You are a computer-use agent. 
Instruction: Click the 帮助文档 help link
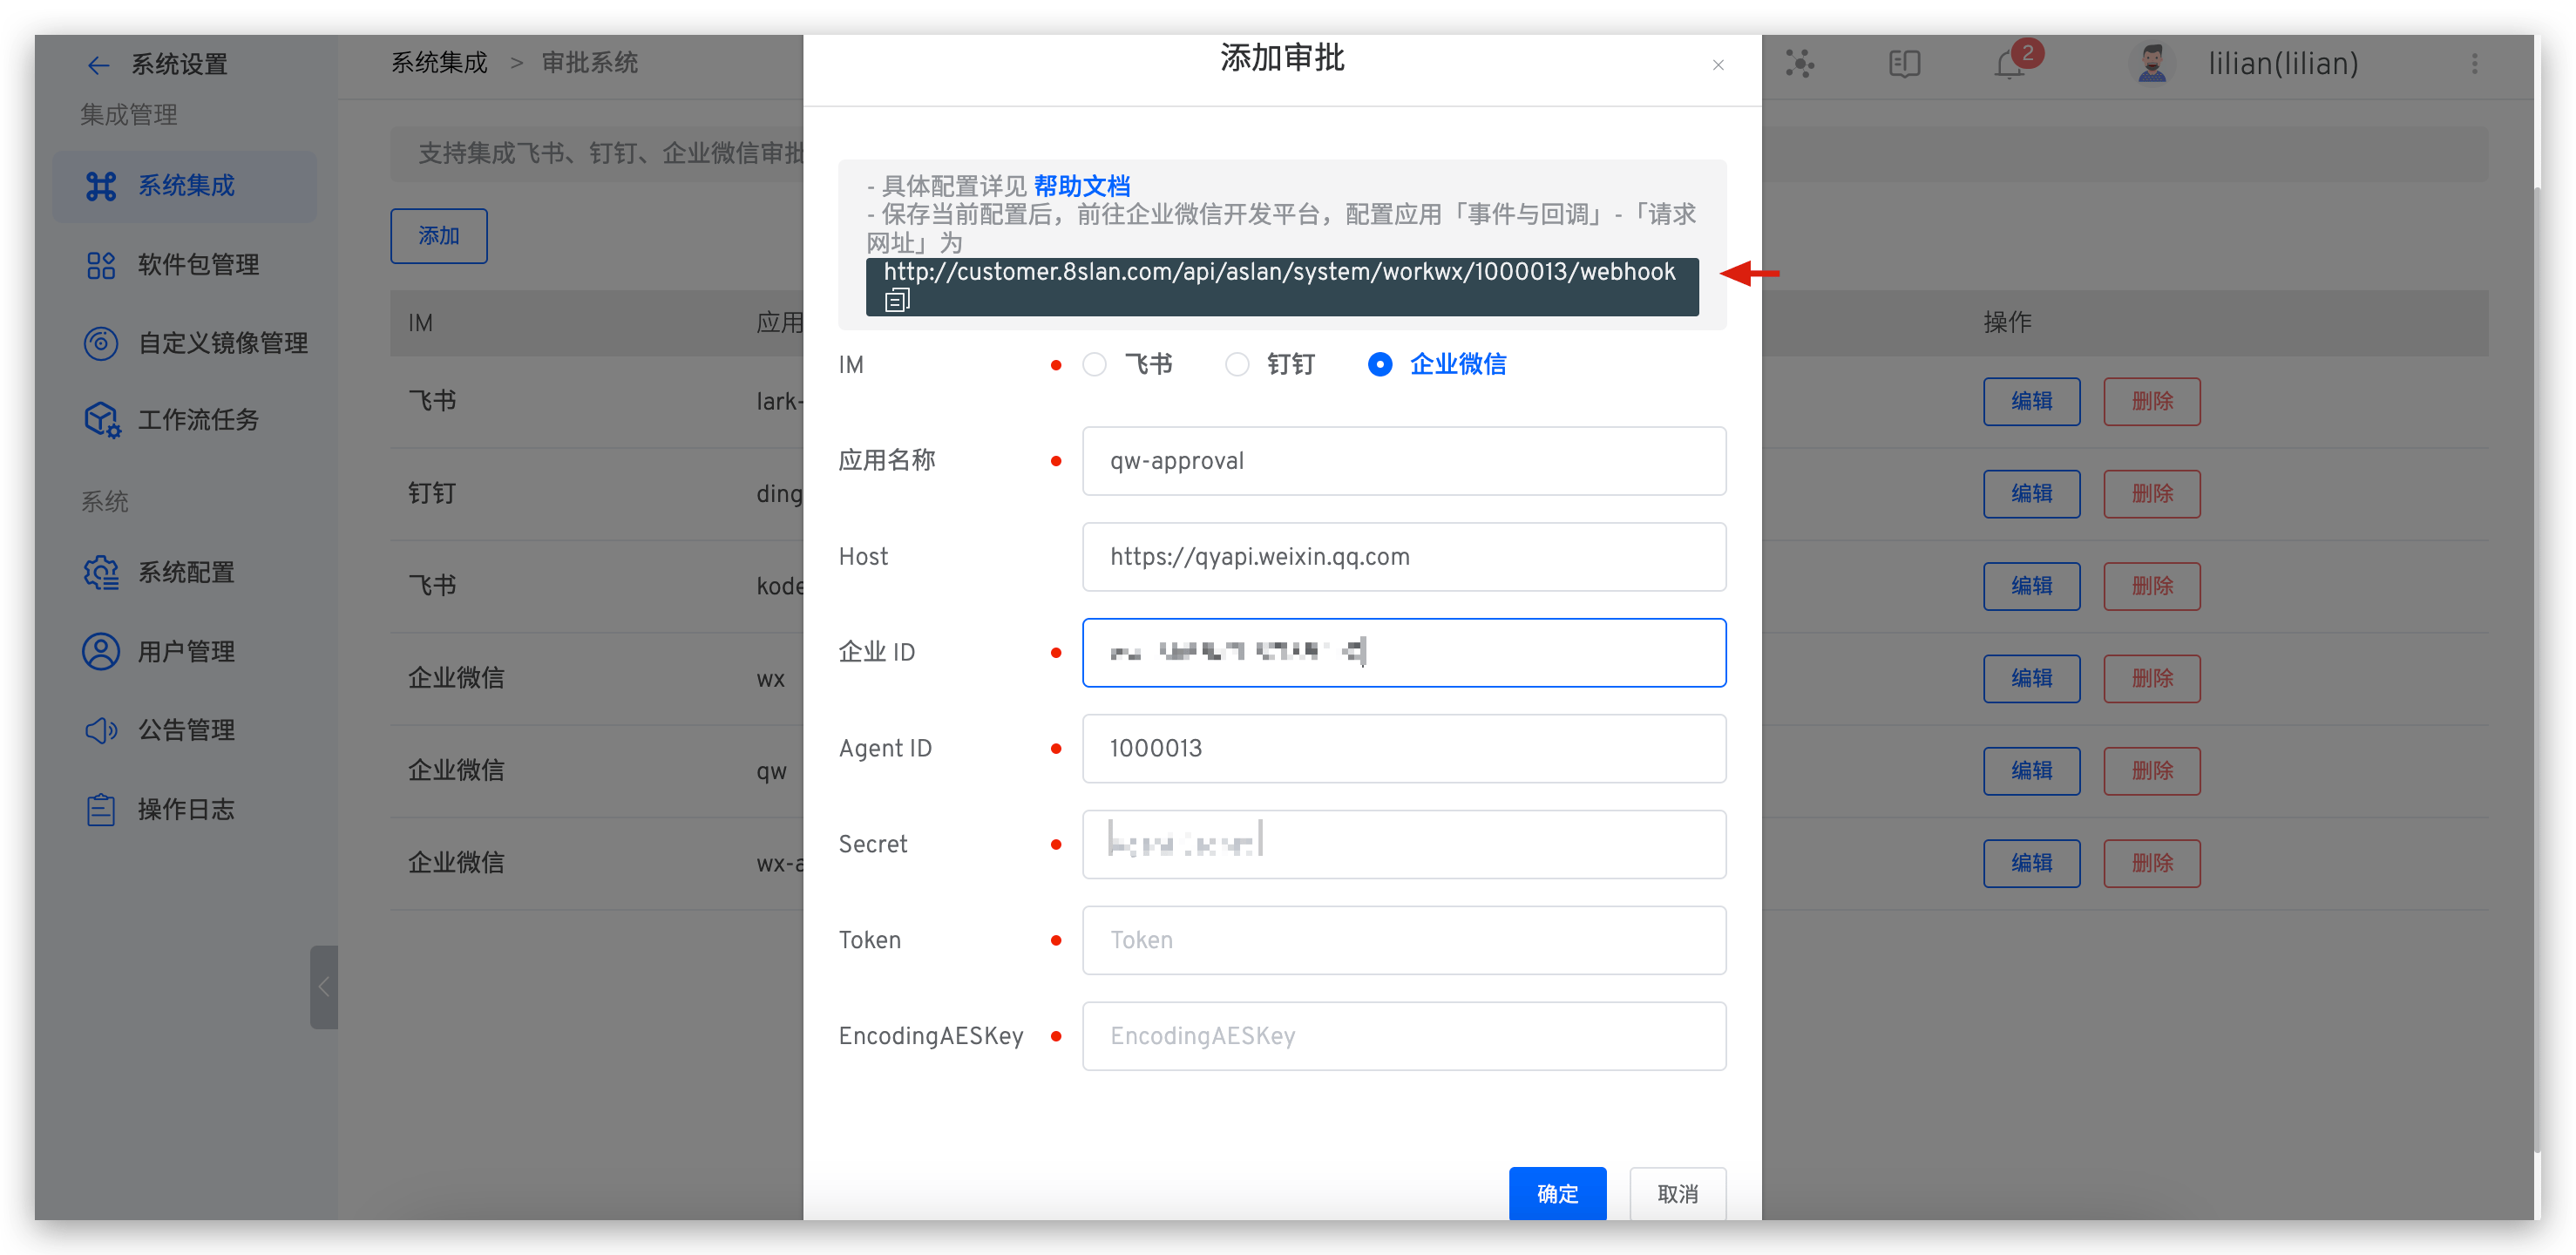pyautogui.click(x=1082, y=186)
